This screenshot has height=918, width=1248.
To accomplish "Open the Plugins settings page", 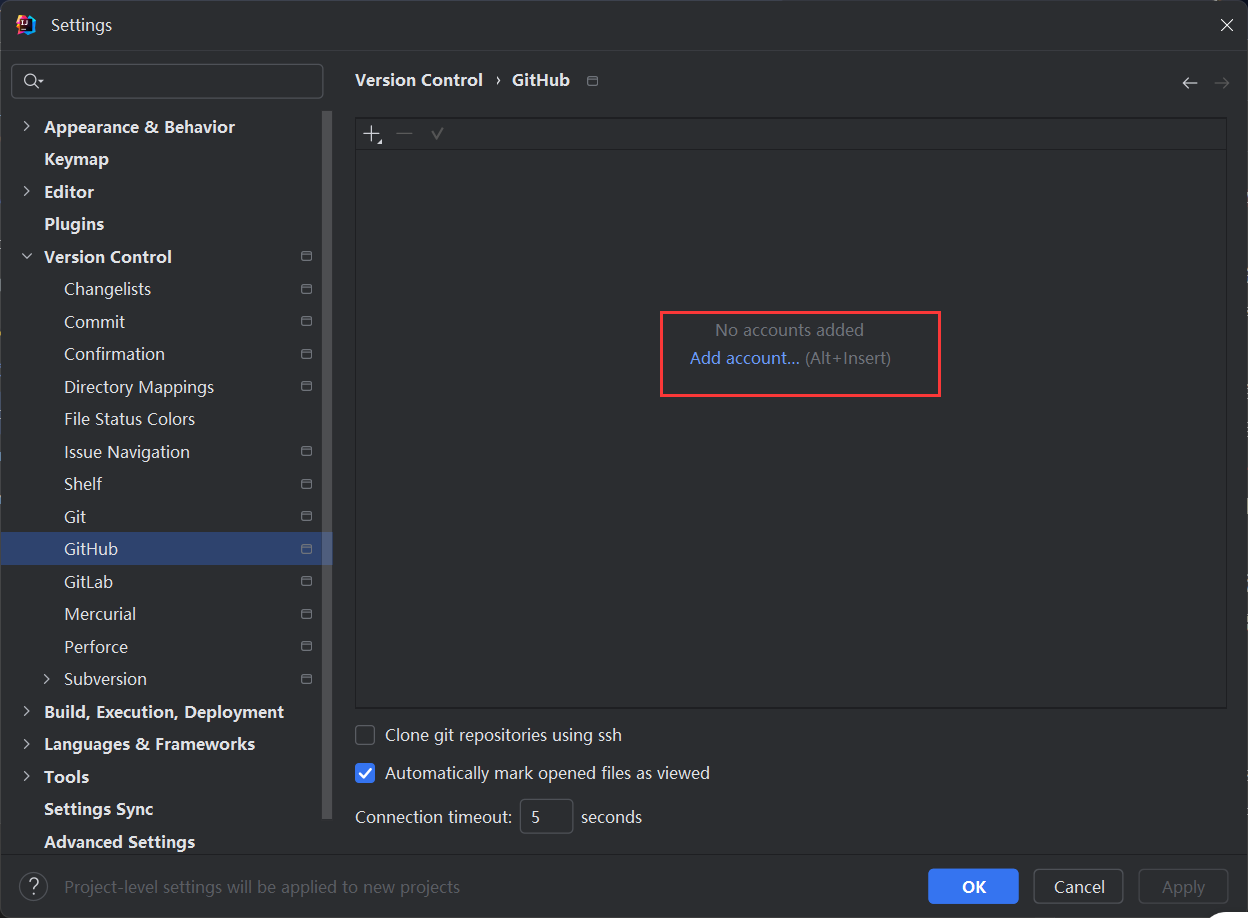I will pos(74,224).
